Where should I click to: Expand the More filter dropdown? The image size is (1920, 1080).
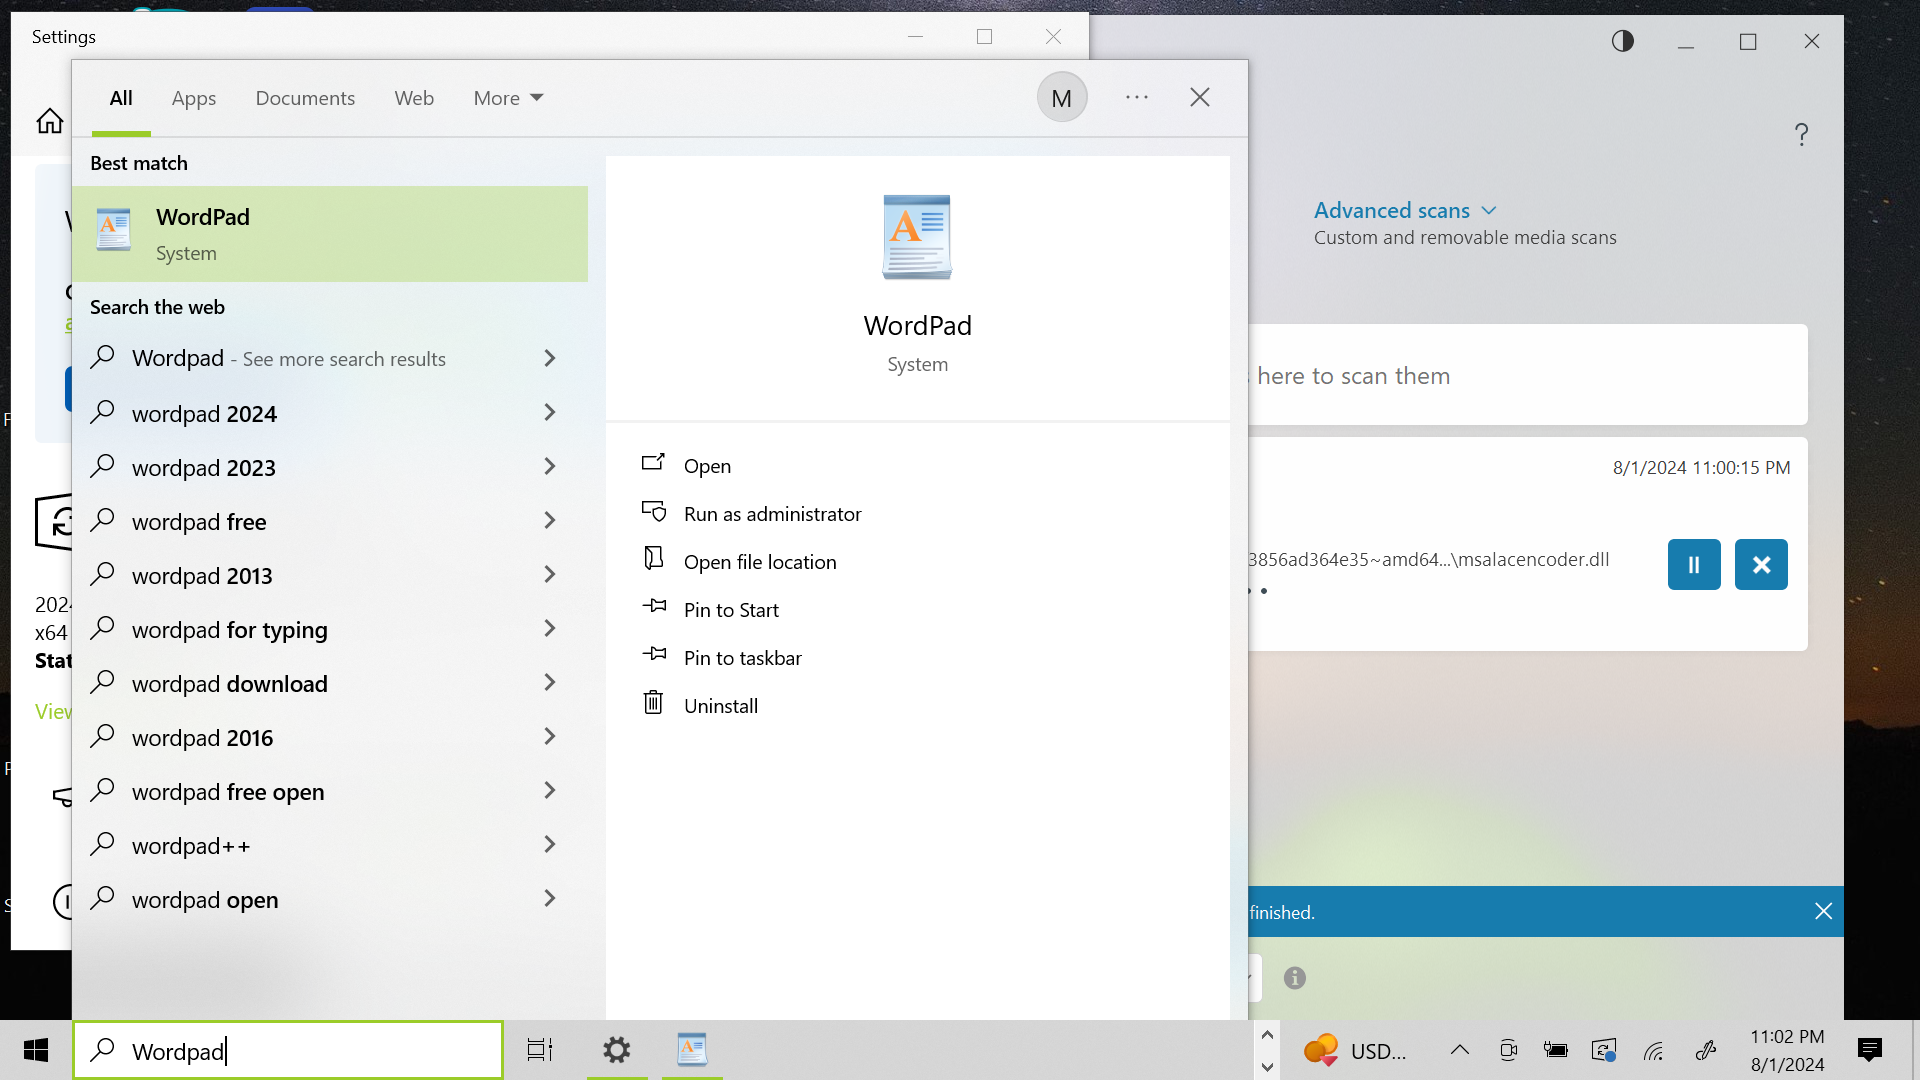pyautogui.click(x=508, y=98)
